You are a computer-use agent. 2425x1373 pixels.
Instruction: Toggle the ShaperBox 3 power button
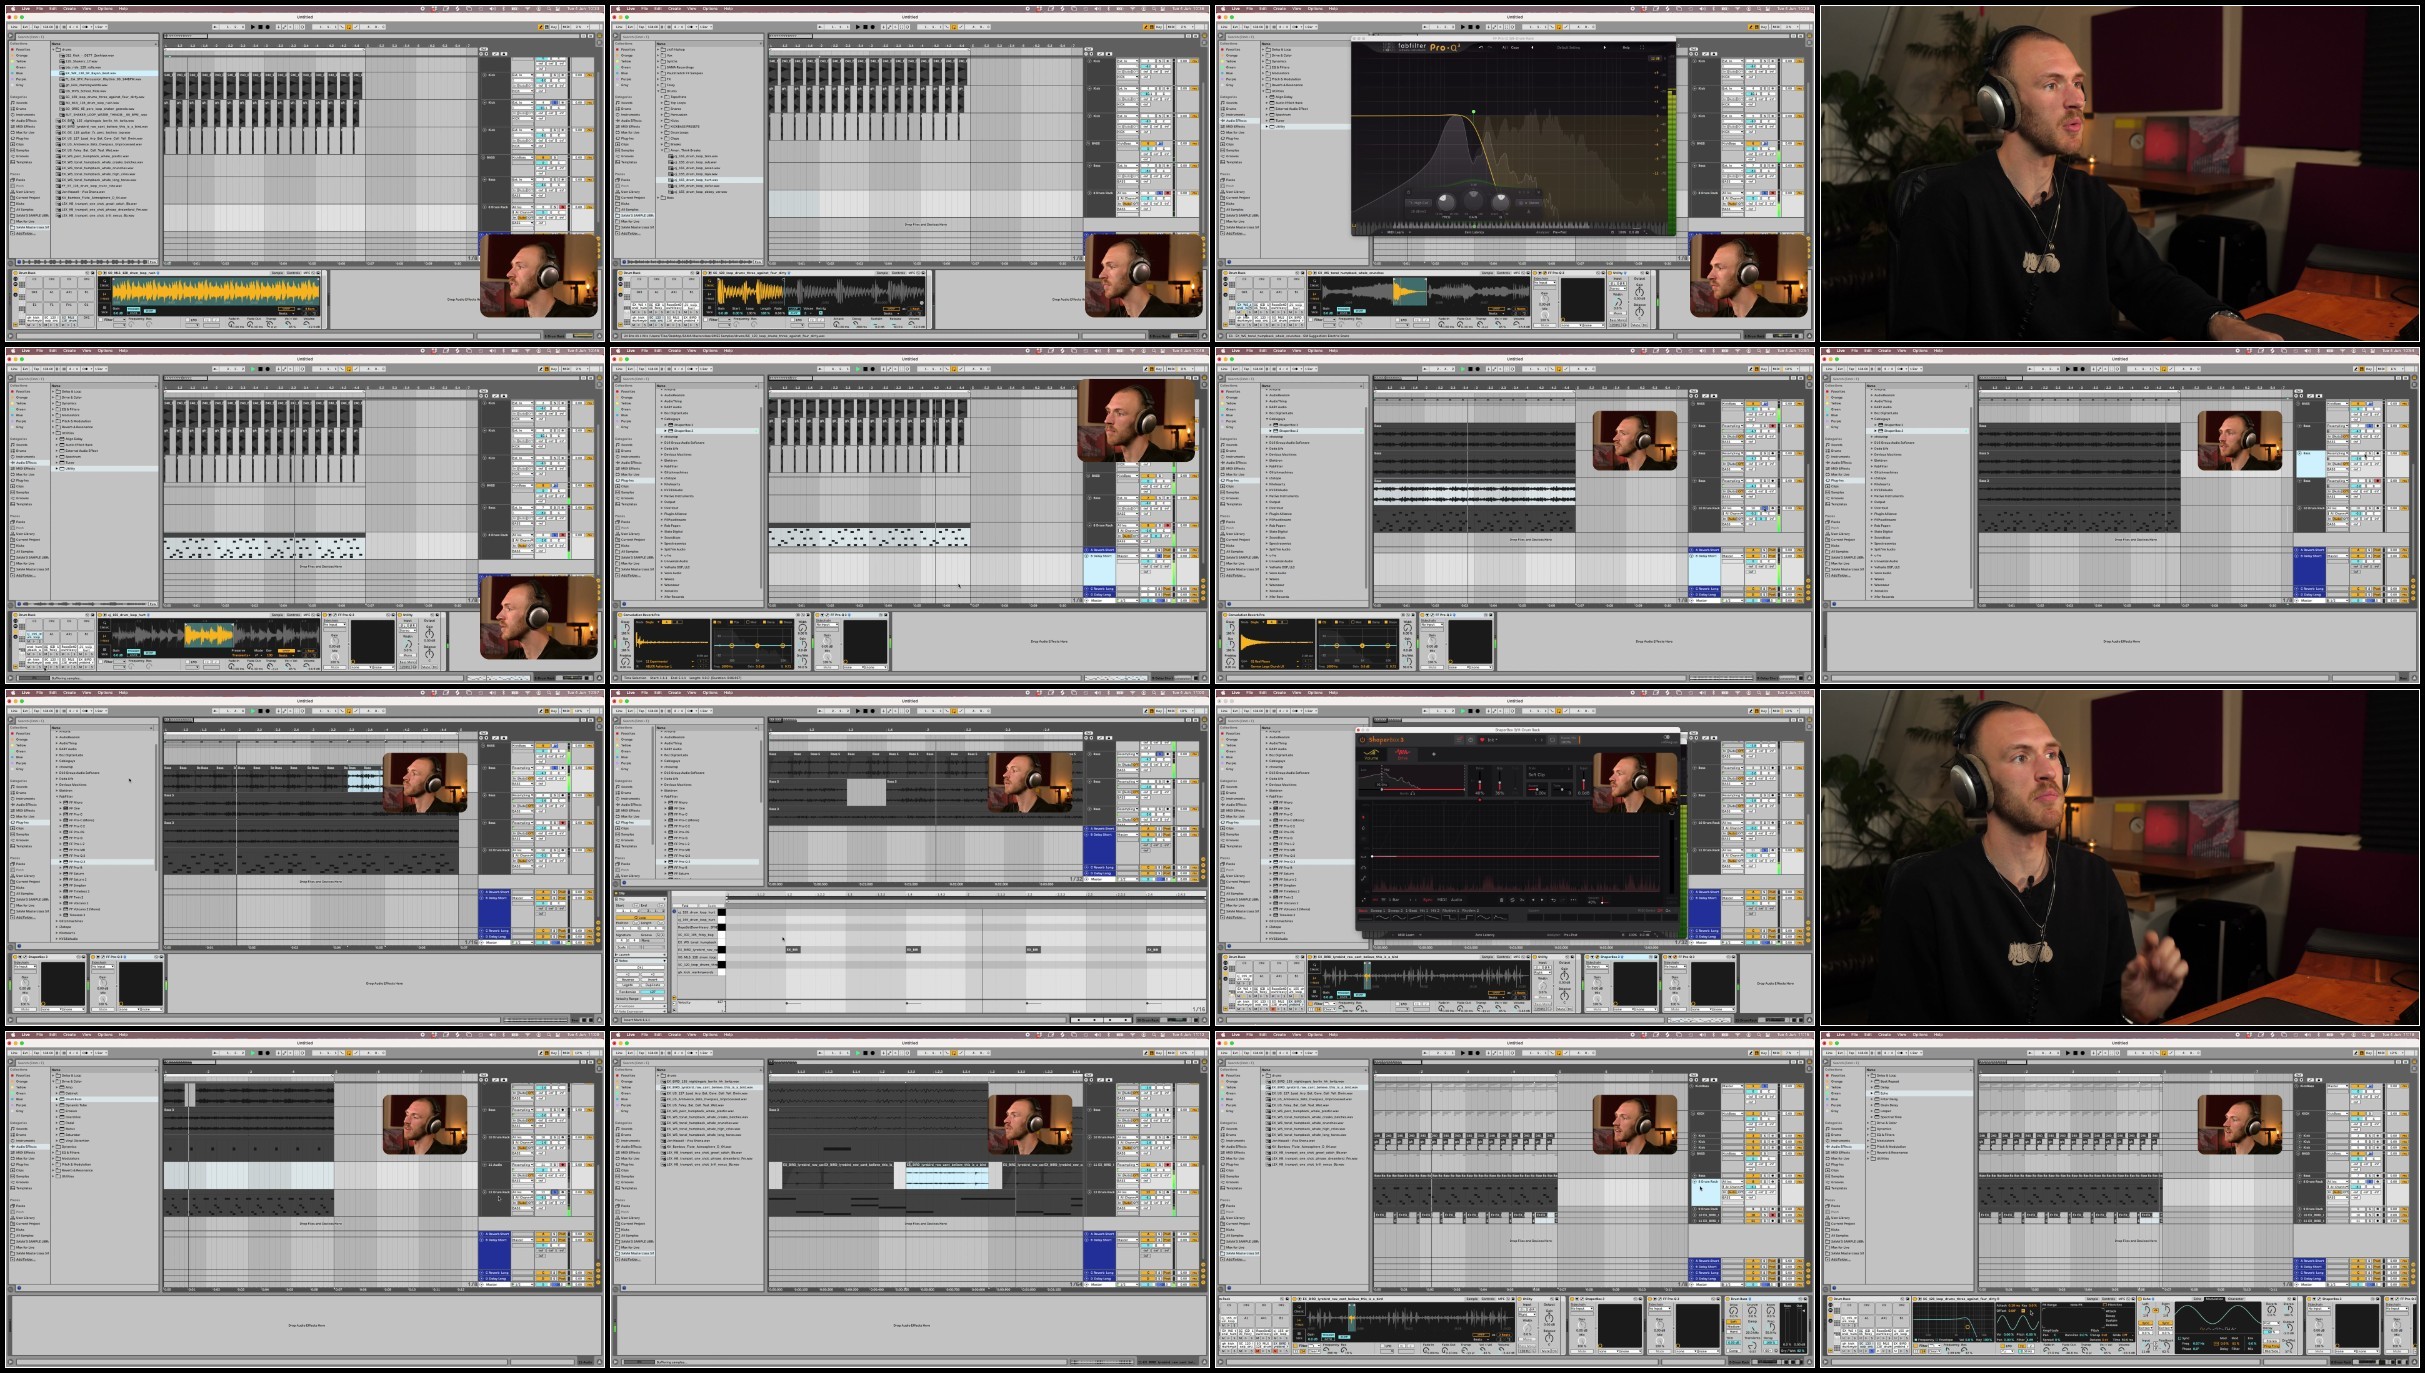click(x=1362, y=740)
